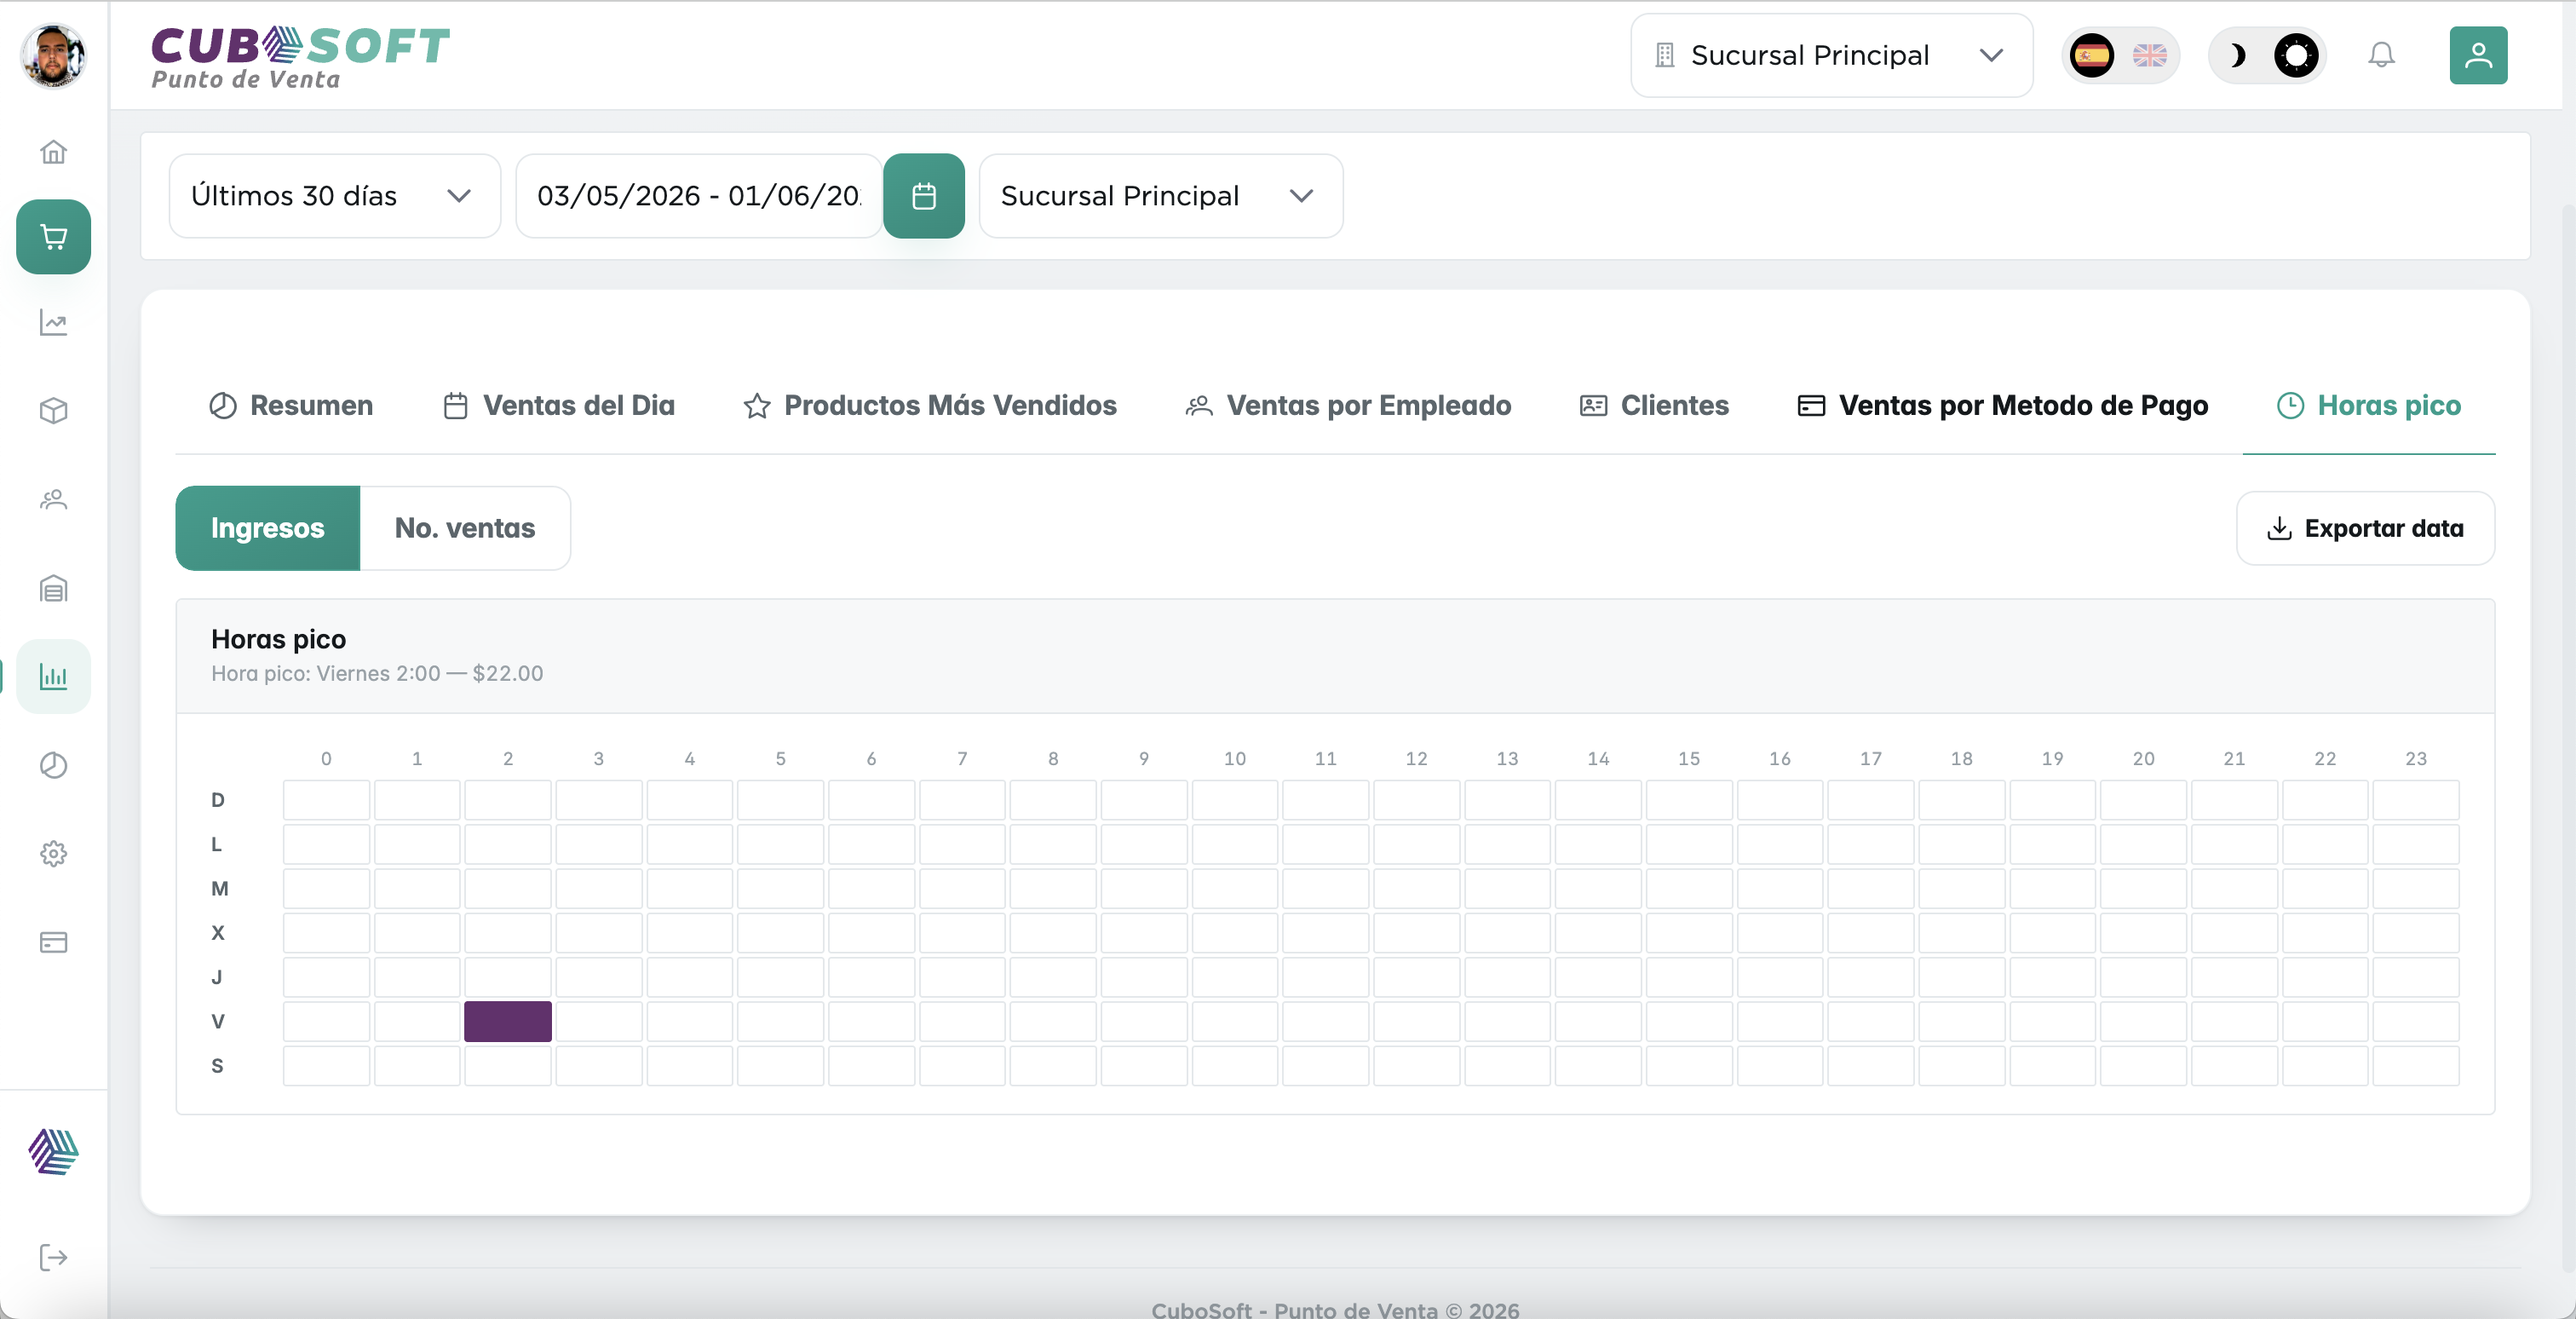
Task: Open header Sucursal Principal branch selector
Action: click(1830, 55)
